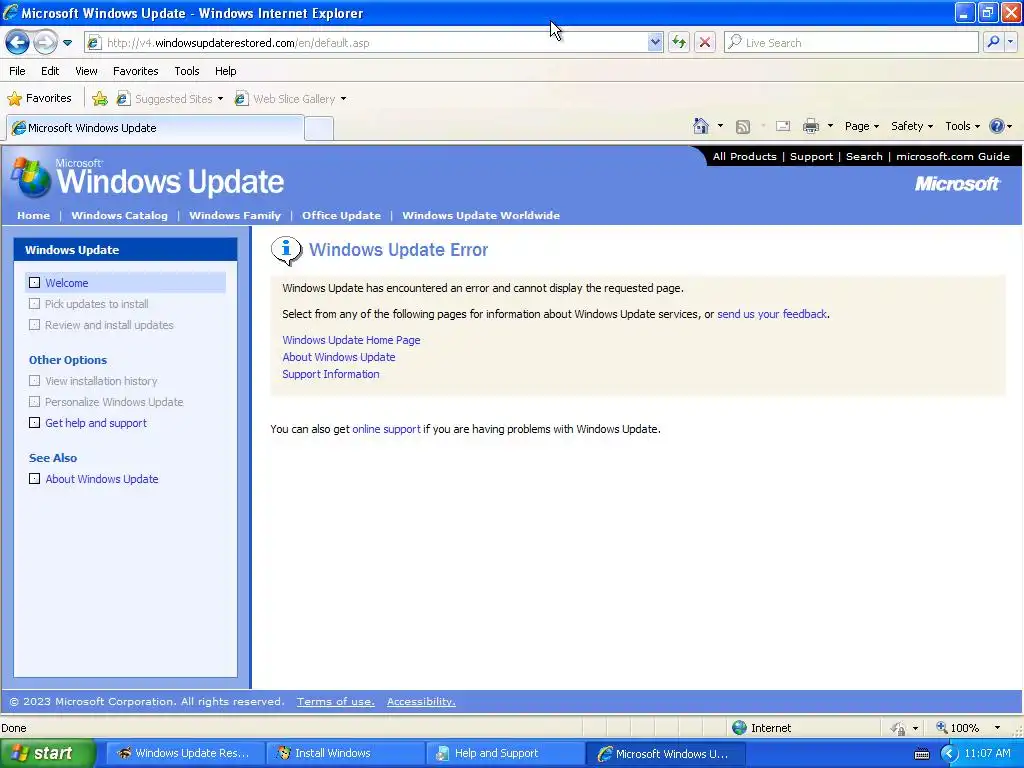Screen dimensions: 1024x768
Task: Select Get help and support
Action: pos(95,423)
